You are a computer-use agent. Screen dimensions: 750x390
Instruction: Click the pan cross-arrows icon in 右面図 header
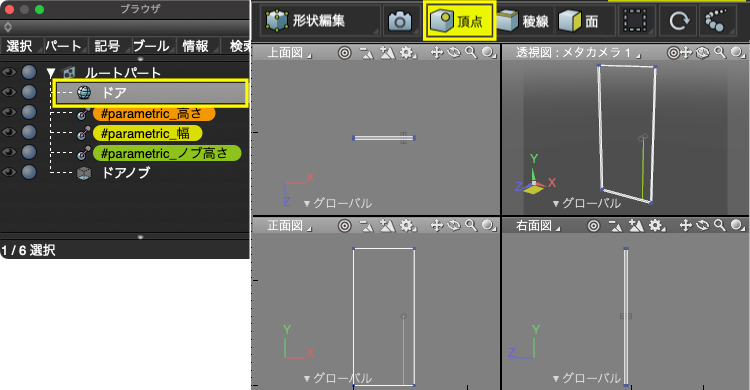(685, 226)
